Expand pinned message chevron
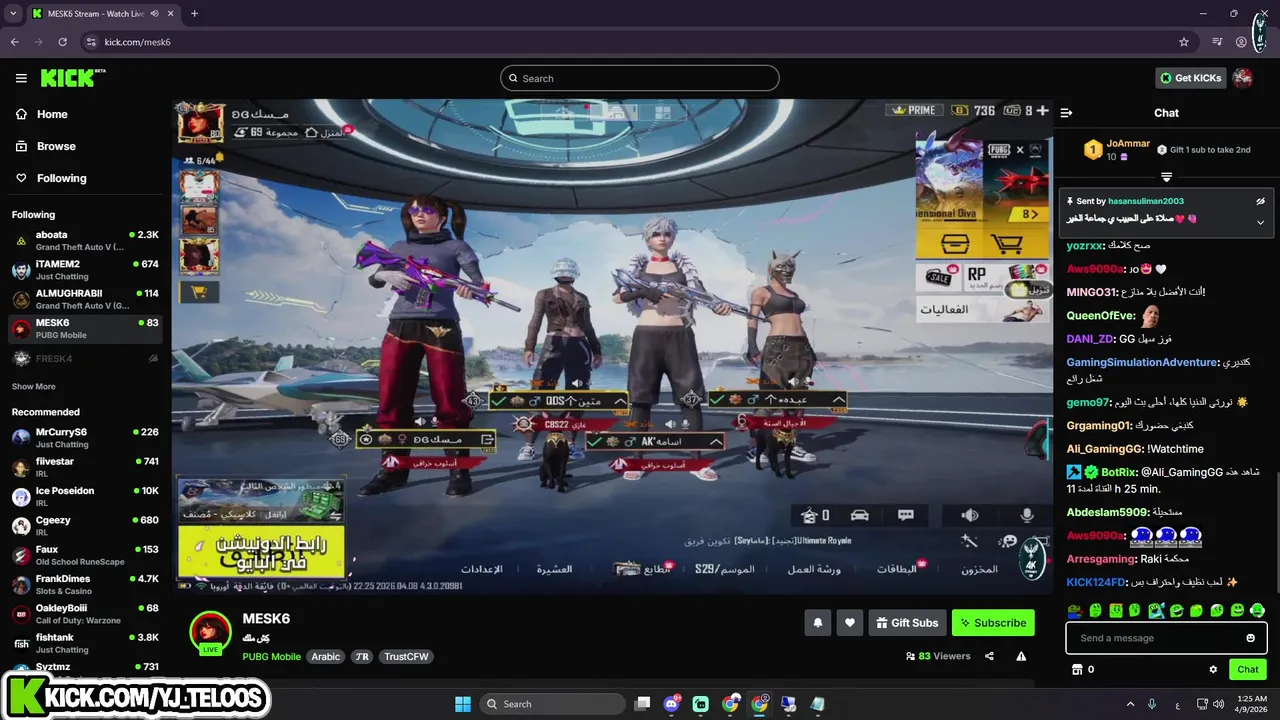1280x720 pixels. (1260, 222)
